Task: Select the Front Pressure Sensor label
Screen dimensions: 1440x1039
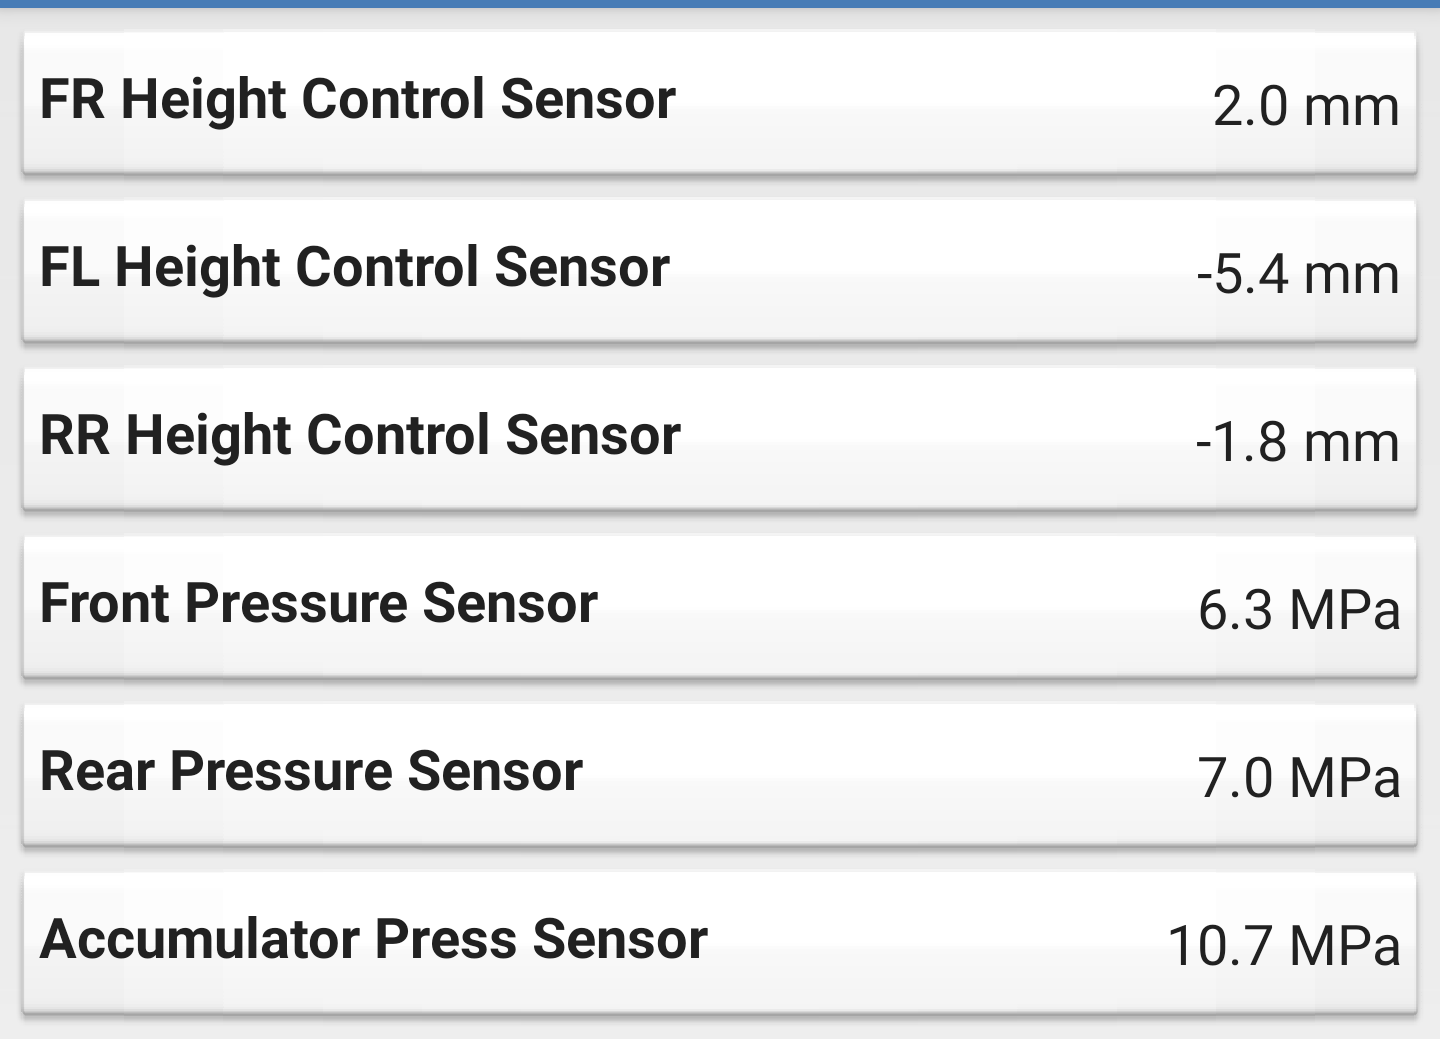Action: (x=319, y=604)
